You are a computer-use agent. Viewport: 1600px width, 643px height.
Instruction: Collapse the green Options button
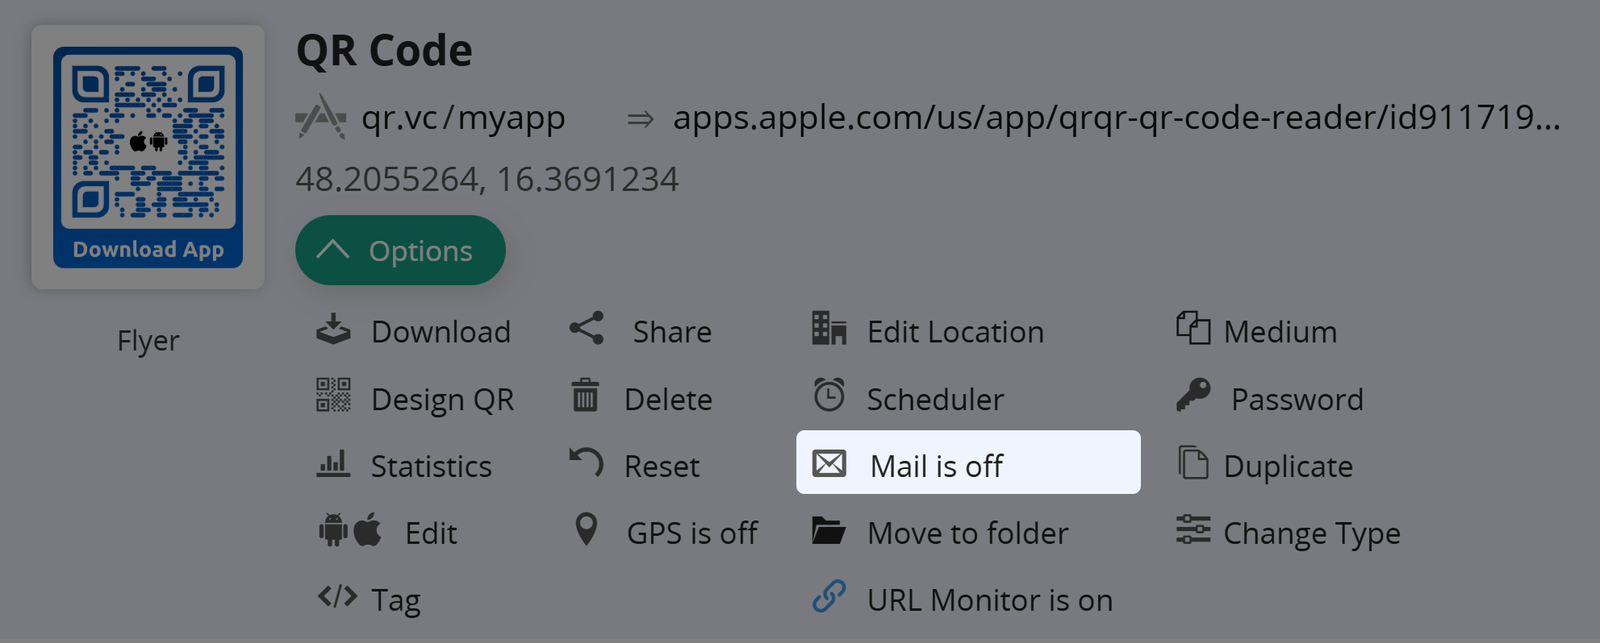pos(400,251)
